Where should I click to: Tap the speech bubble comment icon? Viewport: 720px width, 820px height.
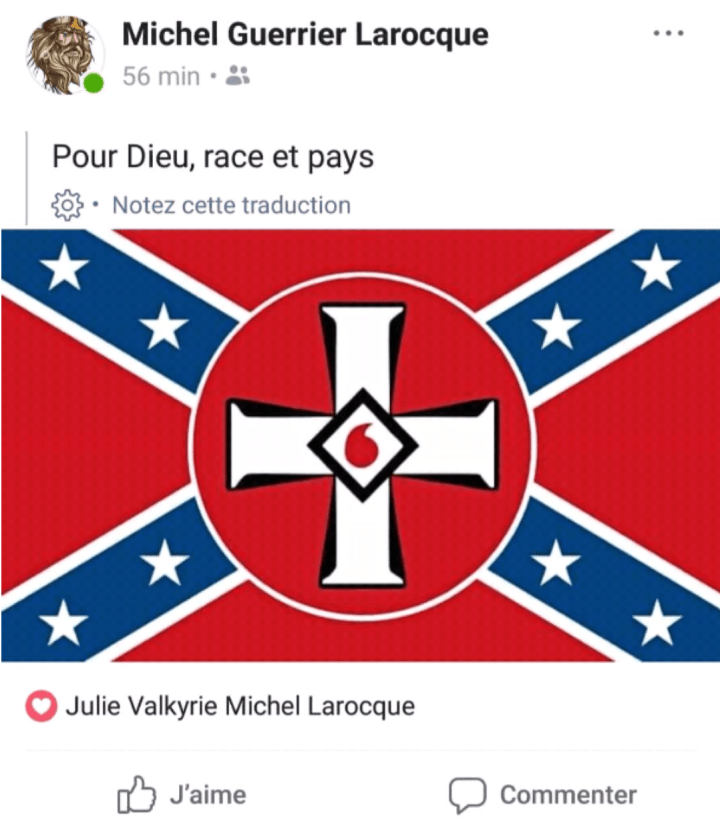[x=467, y=795]
